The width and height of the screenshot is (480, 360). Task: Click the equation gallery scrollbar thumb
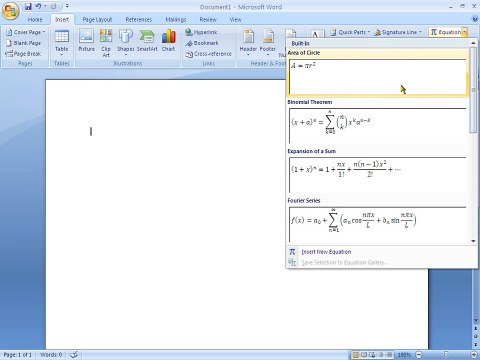pos(473,90)
